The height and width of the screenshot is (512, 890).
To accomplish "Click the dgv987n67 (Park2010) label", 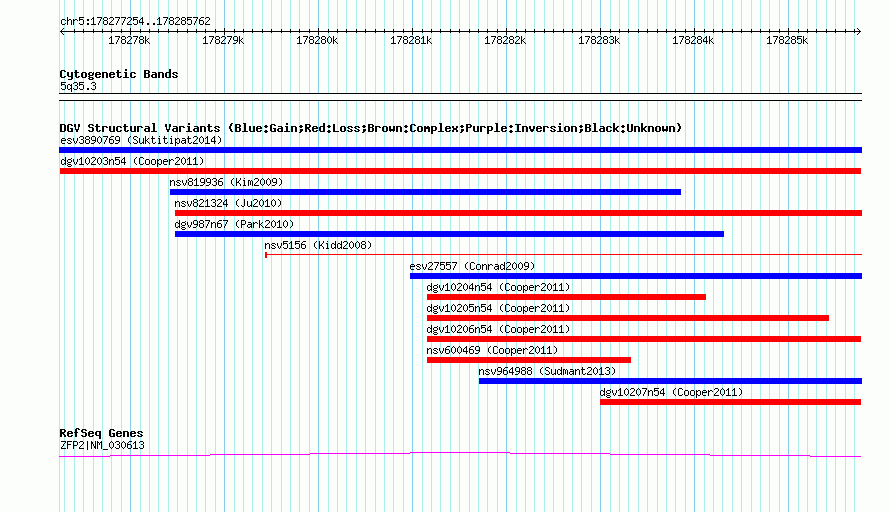I will coord(234,224).
